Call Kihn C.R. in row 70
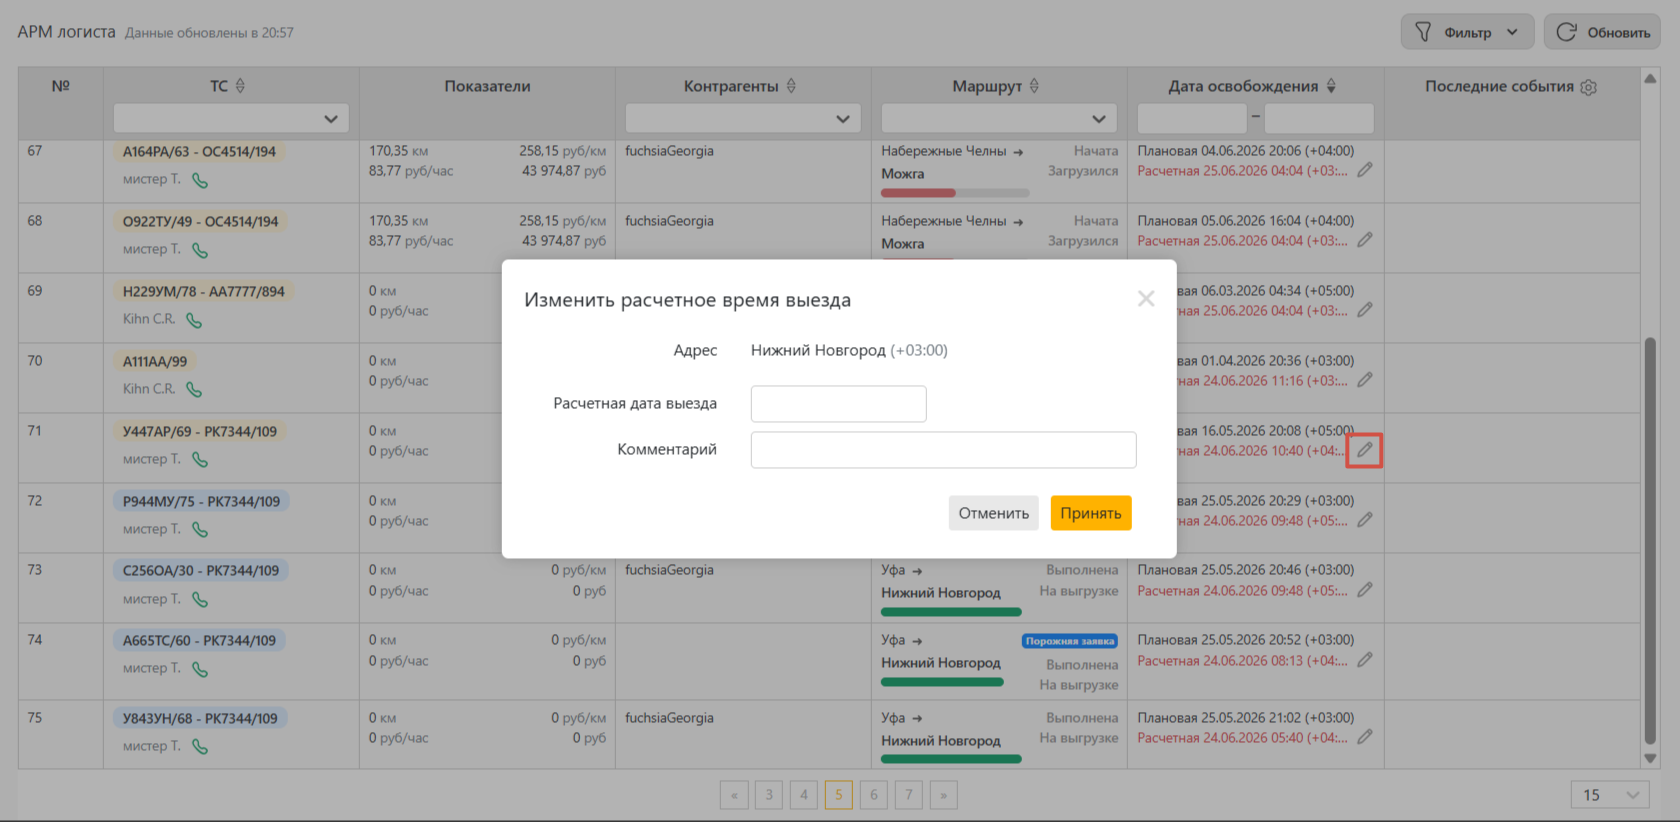The width and height of the screenshot is (1680, 822). click(194, 390)
